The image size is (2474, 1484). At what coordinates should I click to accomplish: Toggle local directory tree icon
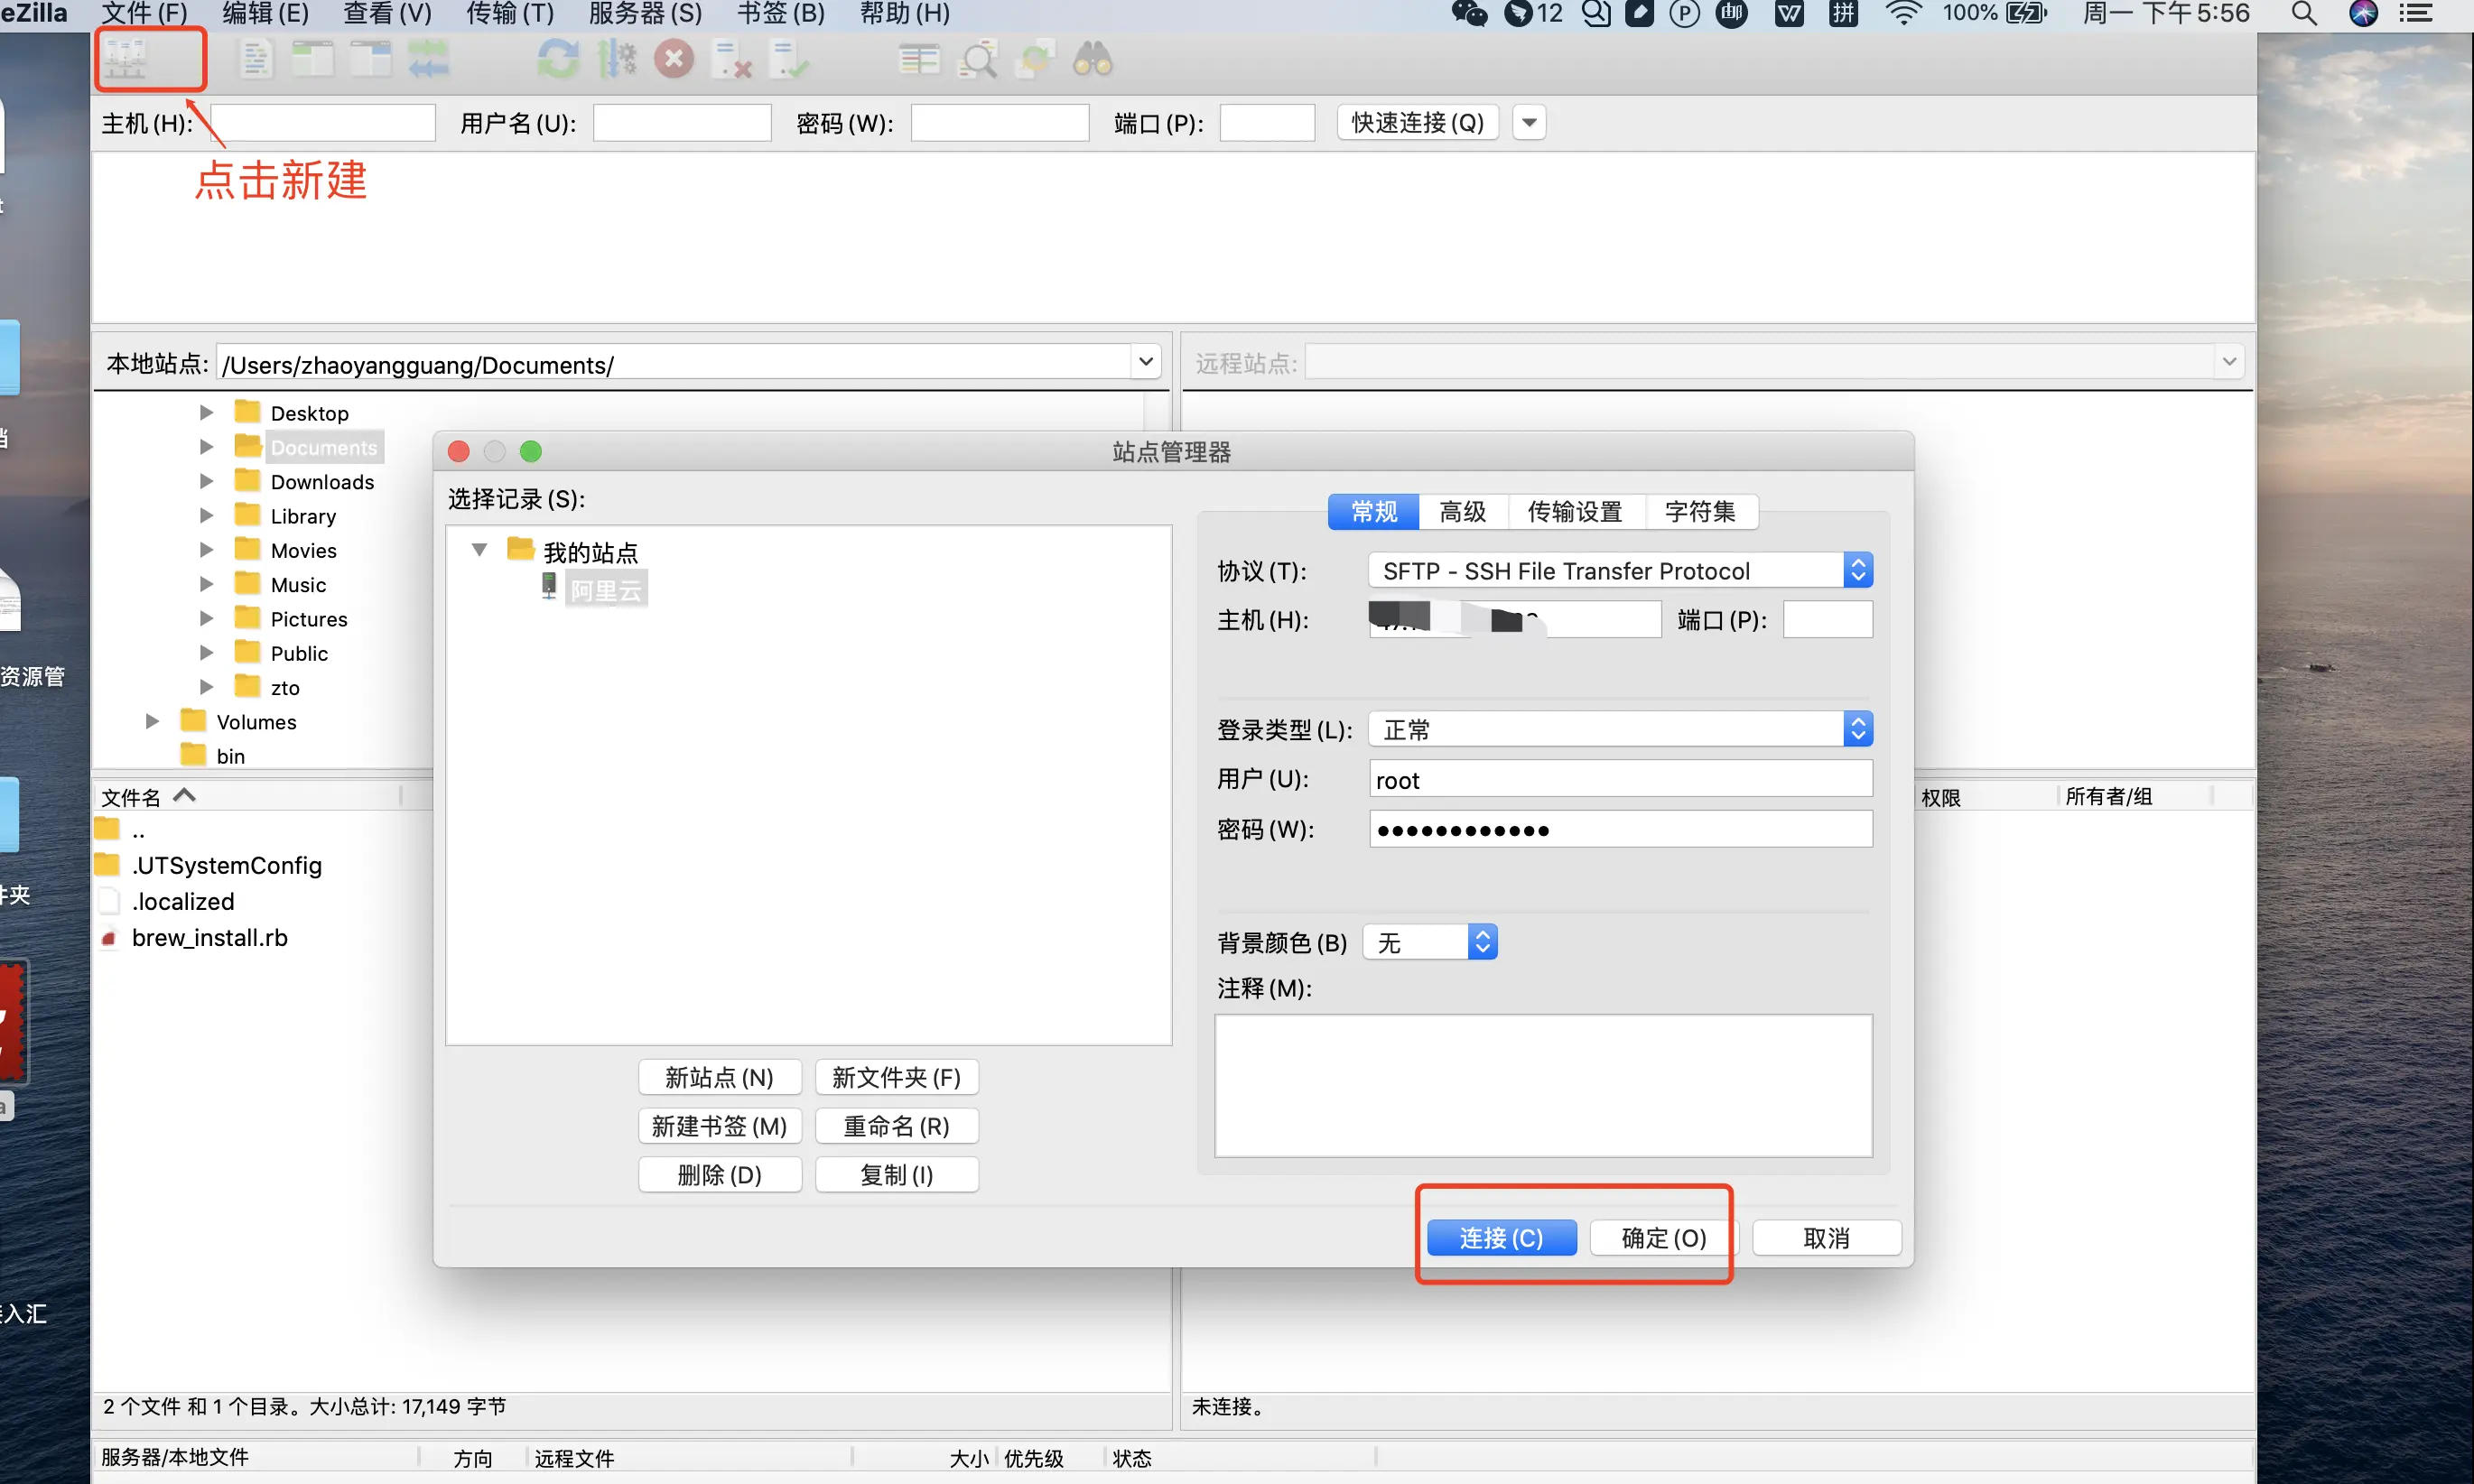pos(313,60)
